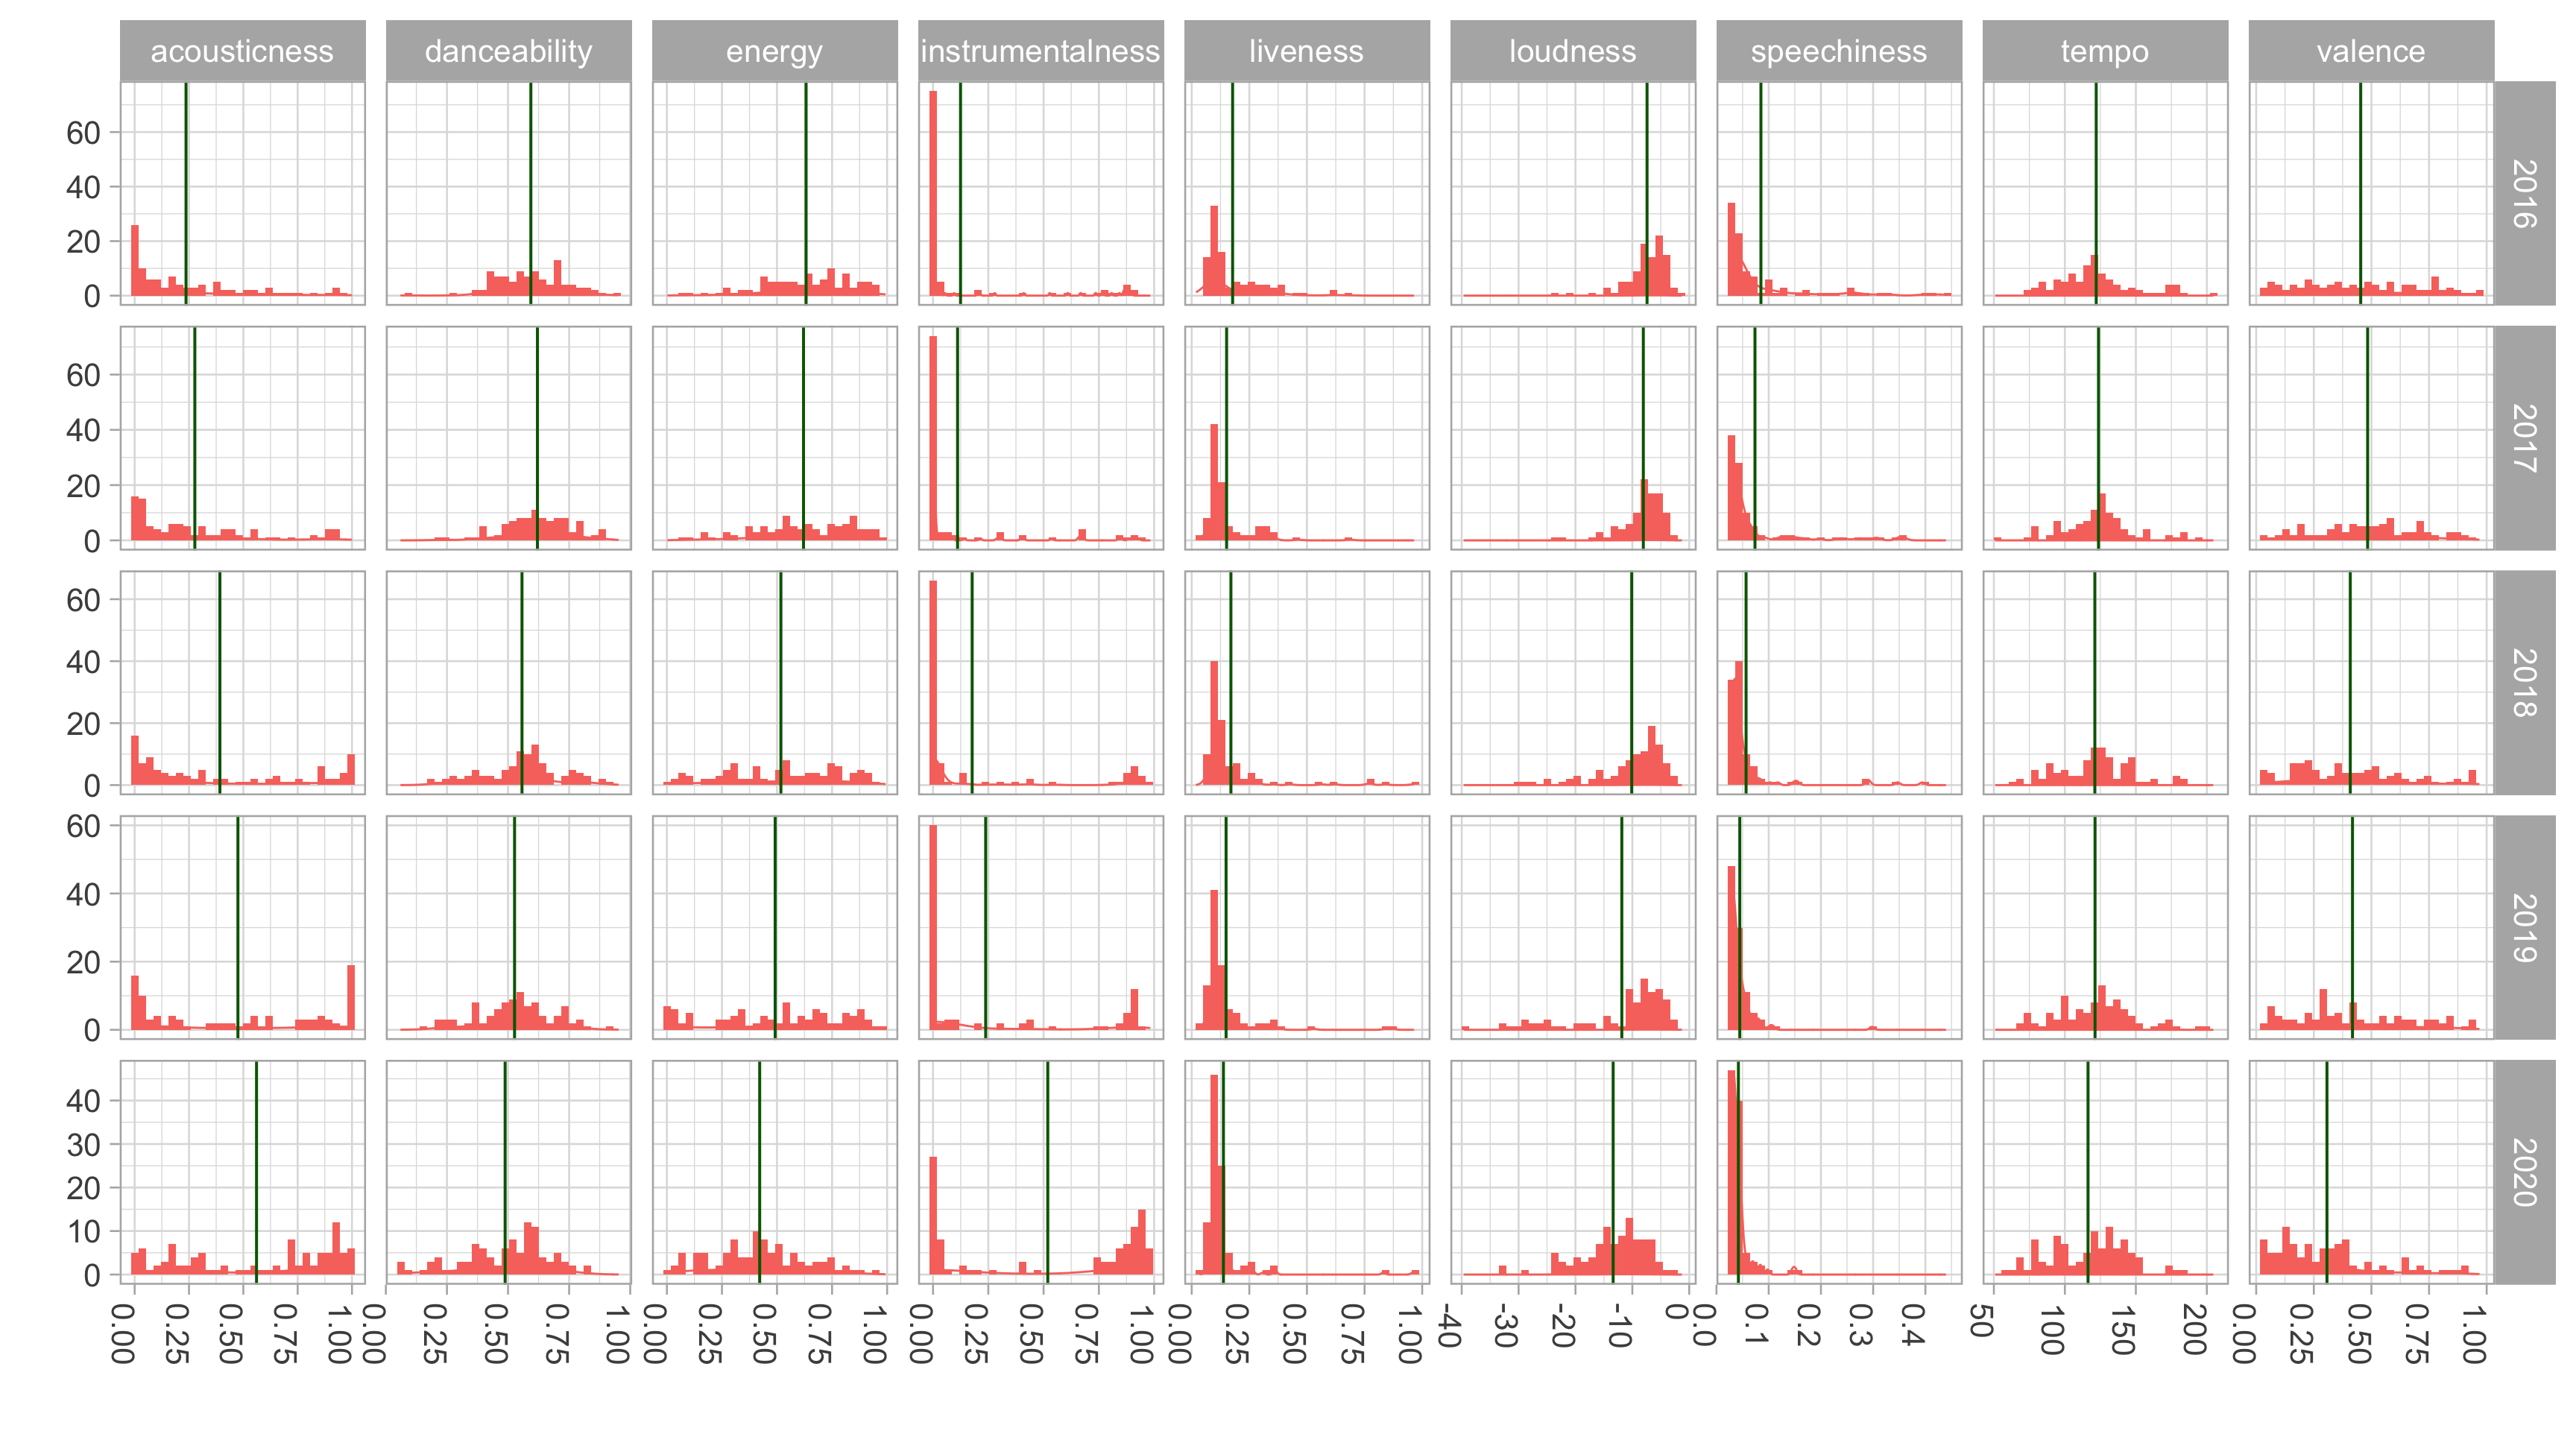Click the speechiness facet header
This screenshot has height=1431, width=2576.
click(1838, 51)
